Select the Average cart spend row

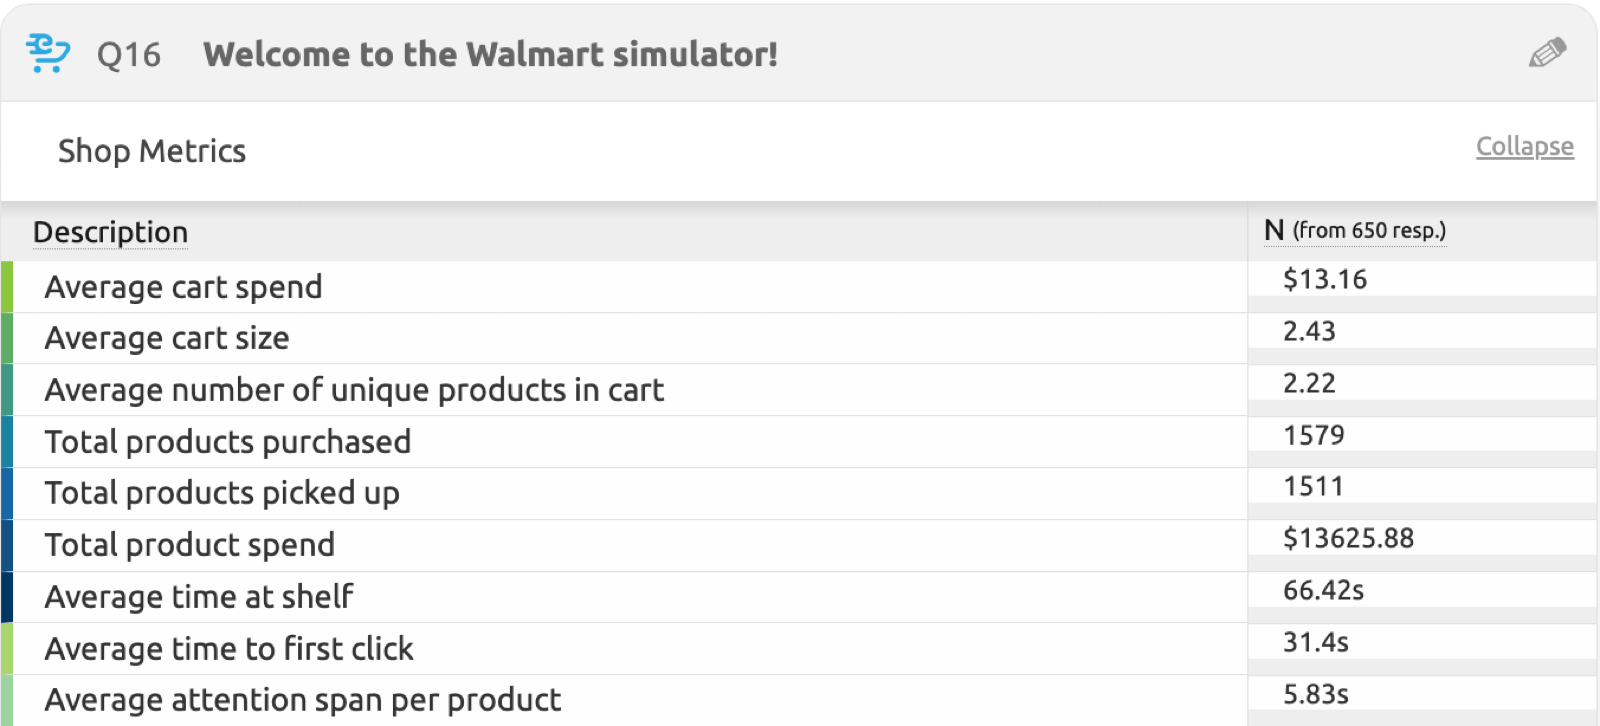[183, 287]
